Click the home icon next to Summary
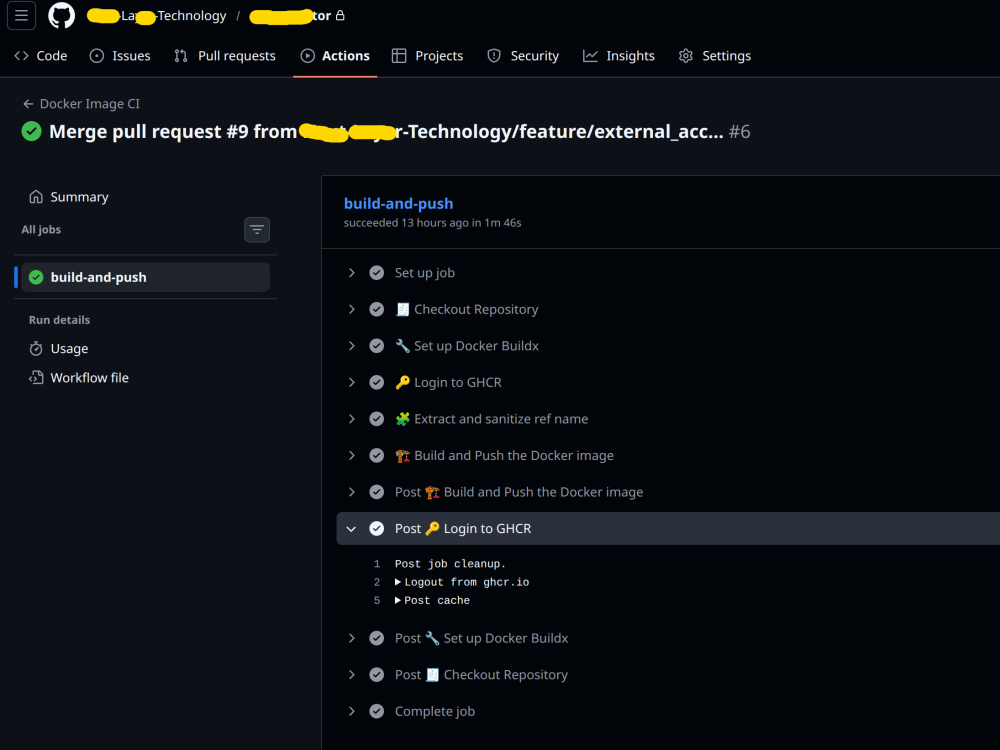The width and height of the screenshot is (1000, 750). (x=36, y=197)
